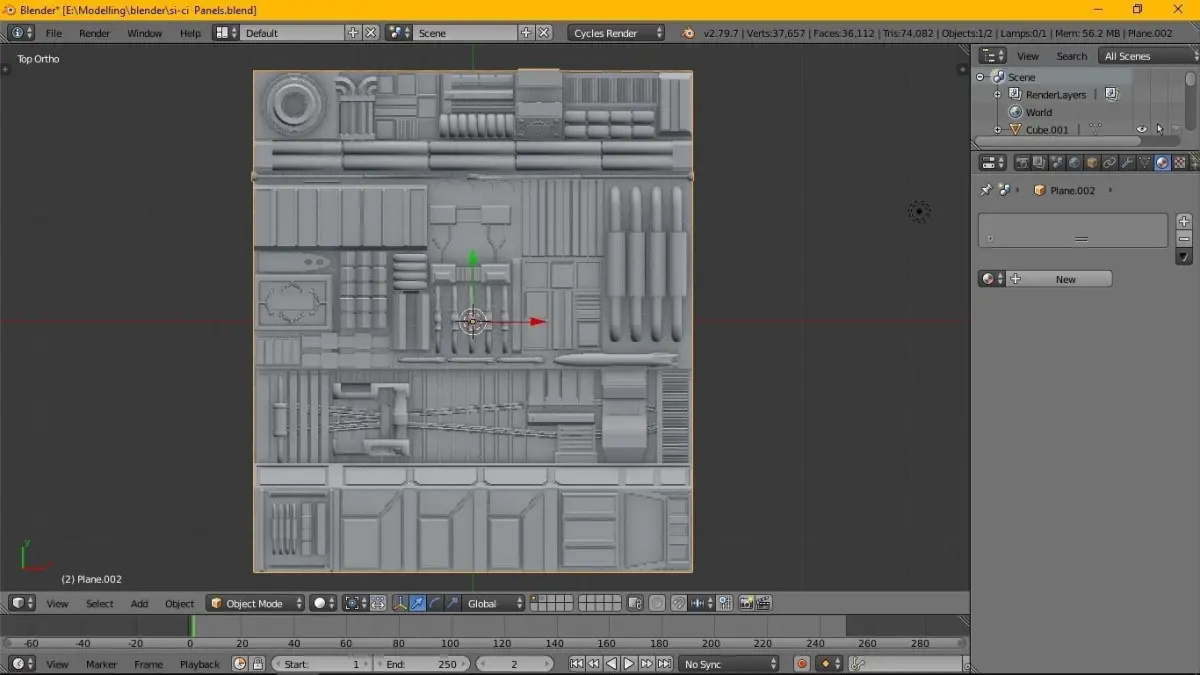The width and height of the screenshot is (1200, 675).
Task: Toggle snap during transform magnet
Action: [679, 603]
